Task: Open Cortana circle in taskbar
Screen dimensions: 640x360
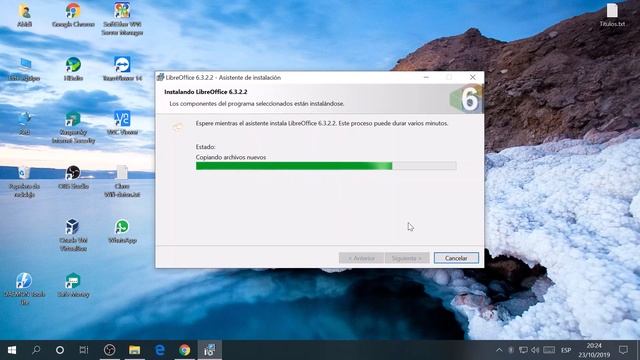Action: (x=60, y=350)
